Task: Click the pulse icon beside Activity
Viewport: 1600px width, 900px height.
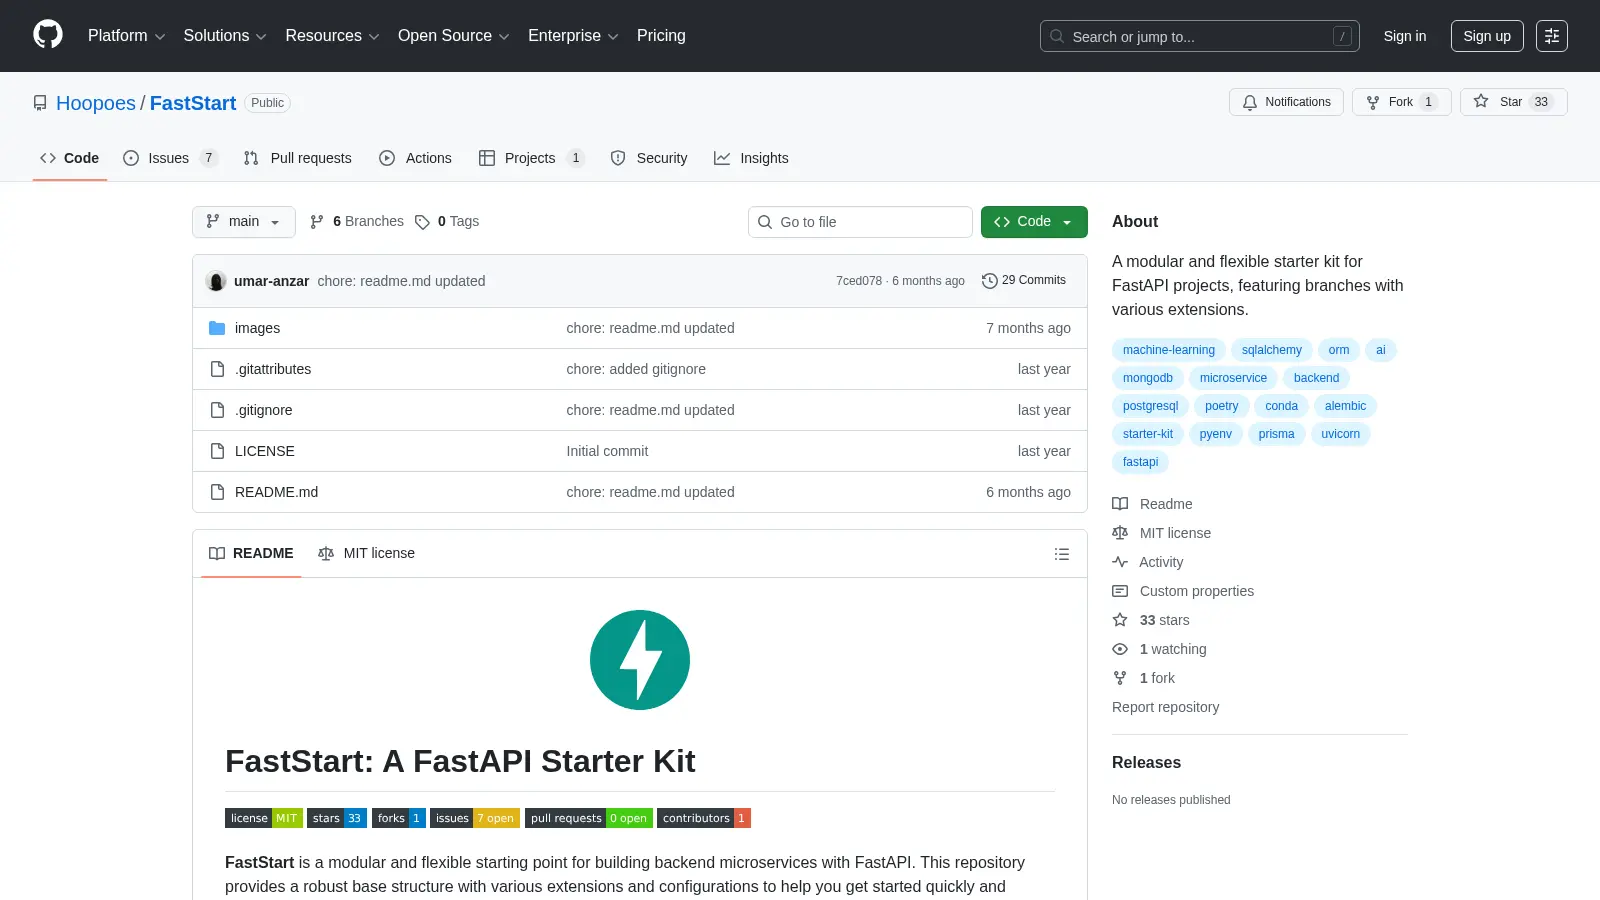Action: [x=1120, y=562]
